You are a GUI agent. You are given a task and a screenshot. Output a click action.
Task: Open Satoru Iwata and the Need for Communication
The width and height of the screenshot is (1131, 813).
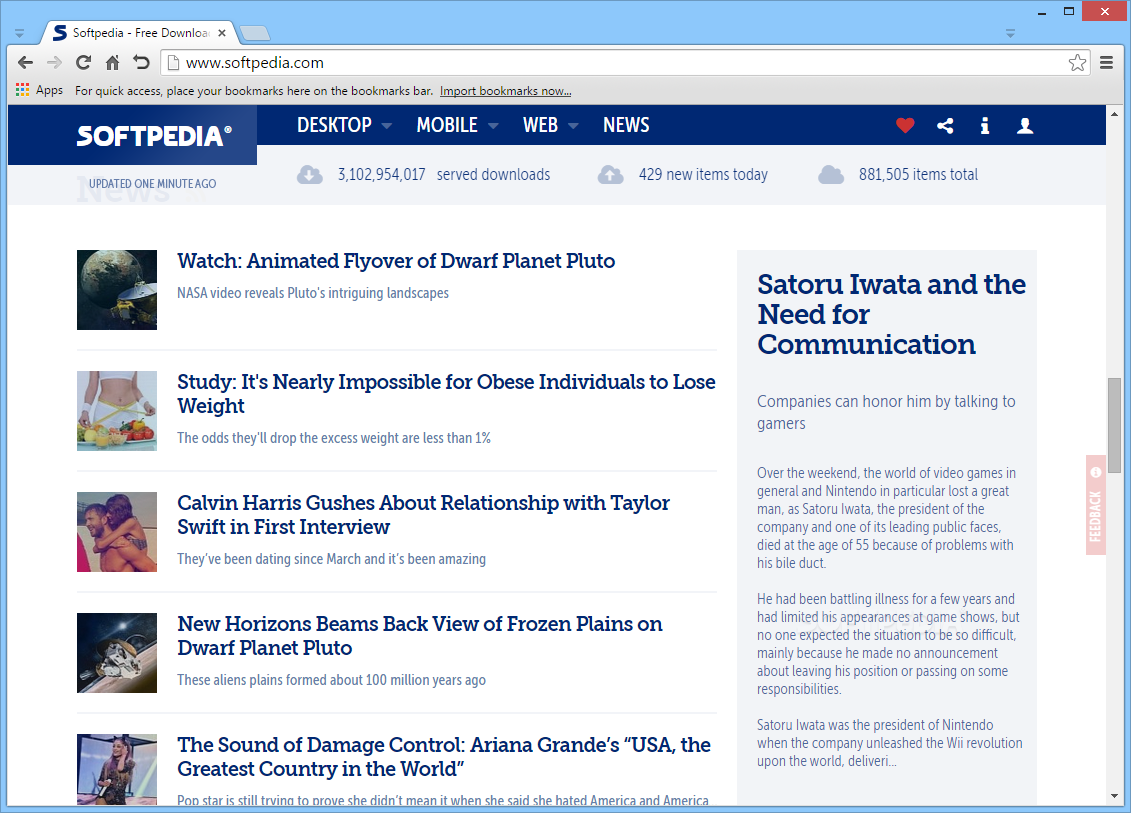point(891,314)
